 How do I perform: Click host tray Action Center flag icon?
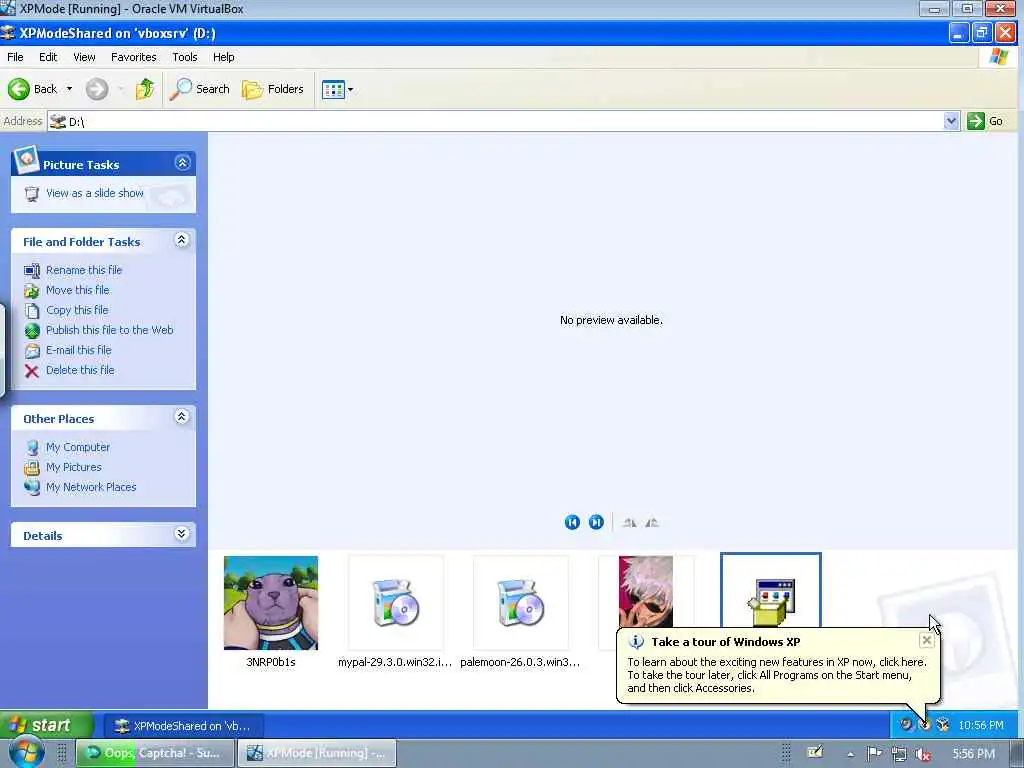(x=874, y=754)
